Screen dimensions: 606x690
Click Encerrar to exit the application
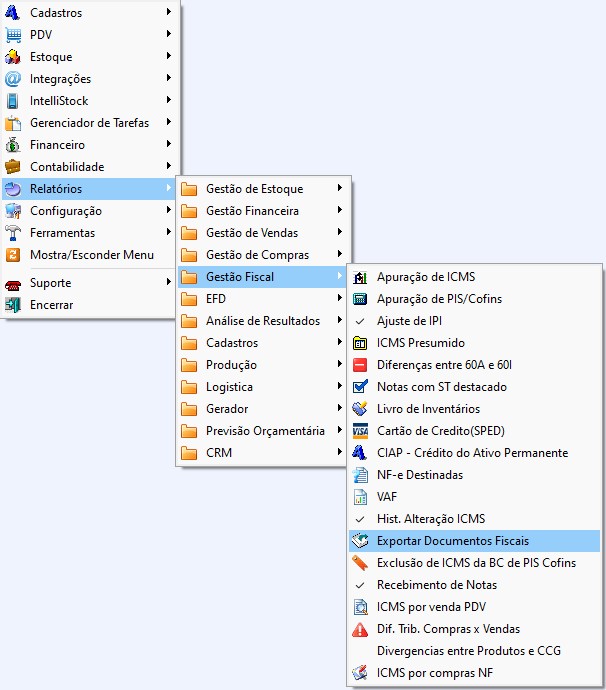point(51,305)
